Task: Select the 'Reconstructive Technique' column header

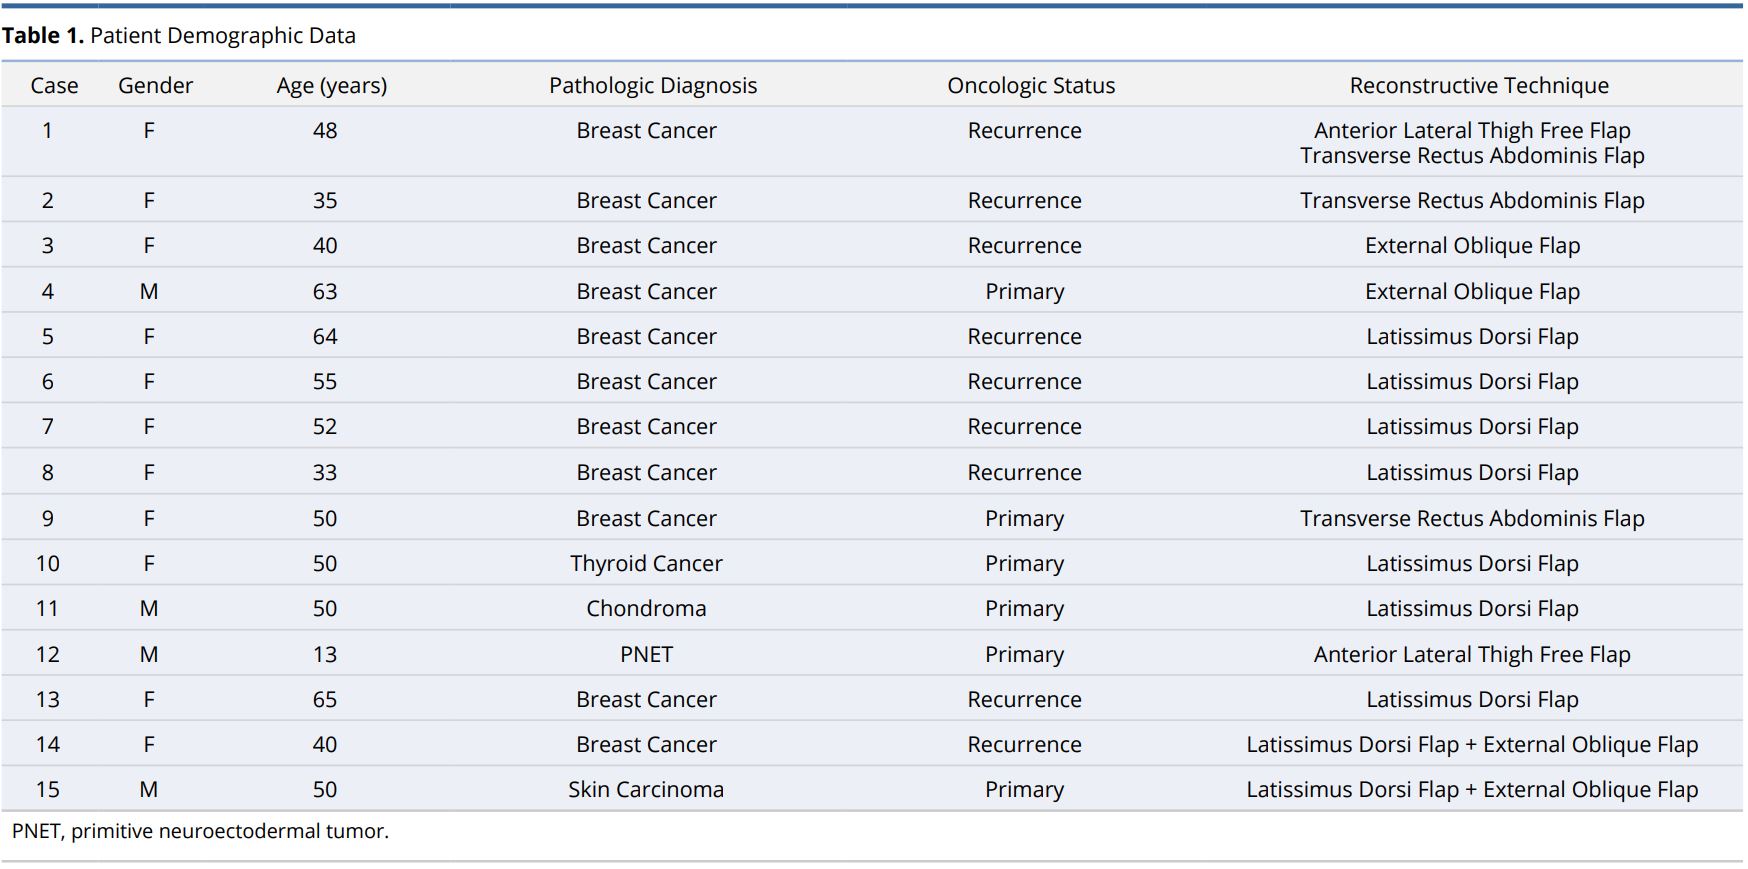Action: (1479, 86)
